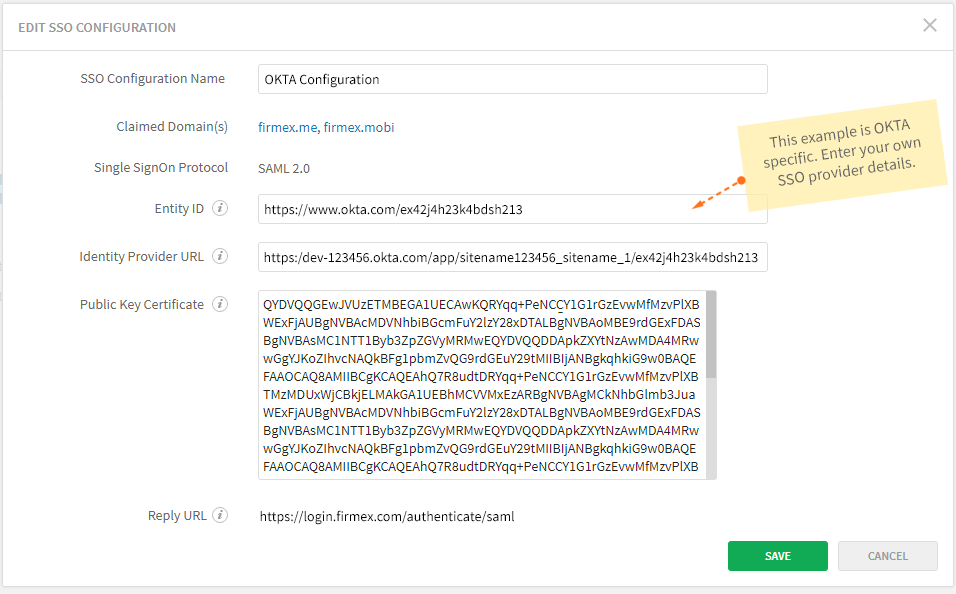Cancel editing the SSO configuration
Screen dimensions: 956x594
(x=888, y=556)
